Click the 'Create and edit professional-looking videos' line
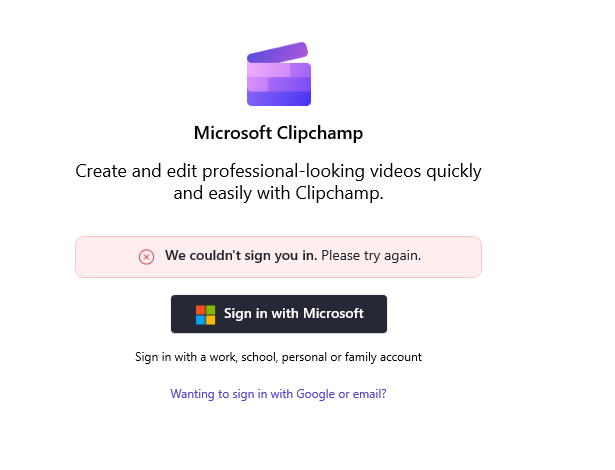615x470 pixels. [x=278, y=171]
